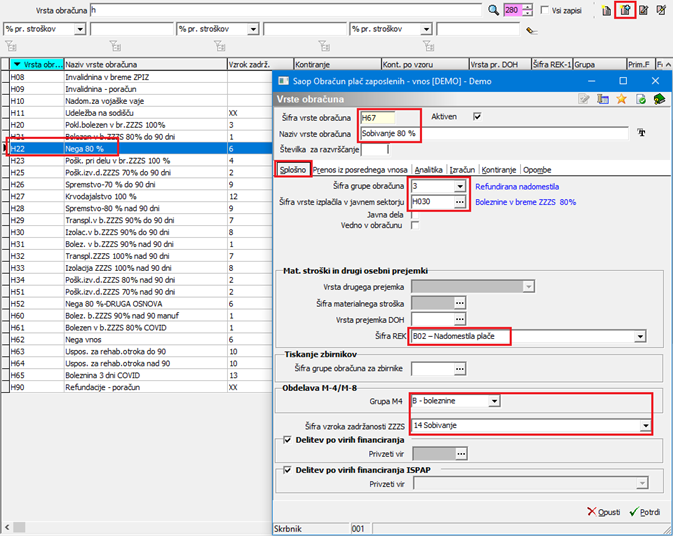This screenshot has height=536, width=673.
Task: Open the Grupa M4 dropdown
Action: (x=494, y=401)
